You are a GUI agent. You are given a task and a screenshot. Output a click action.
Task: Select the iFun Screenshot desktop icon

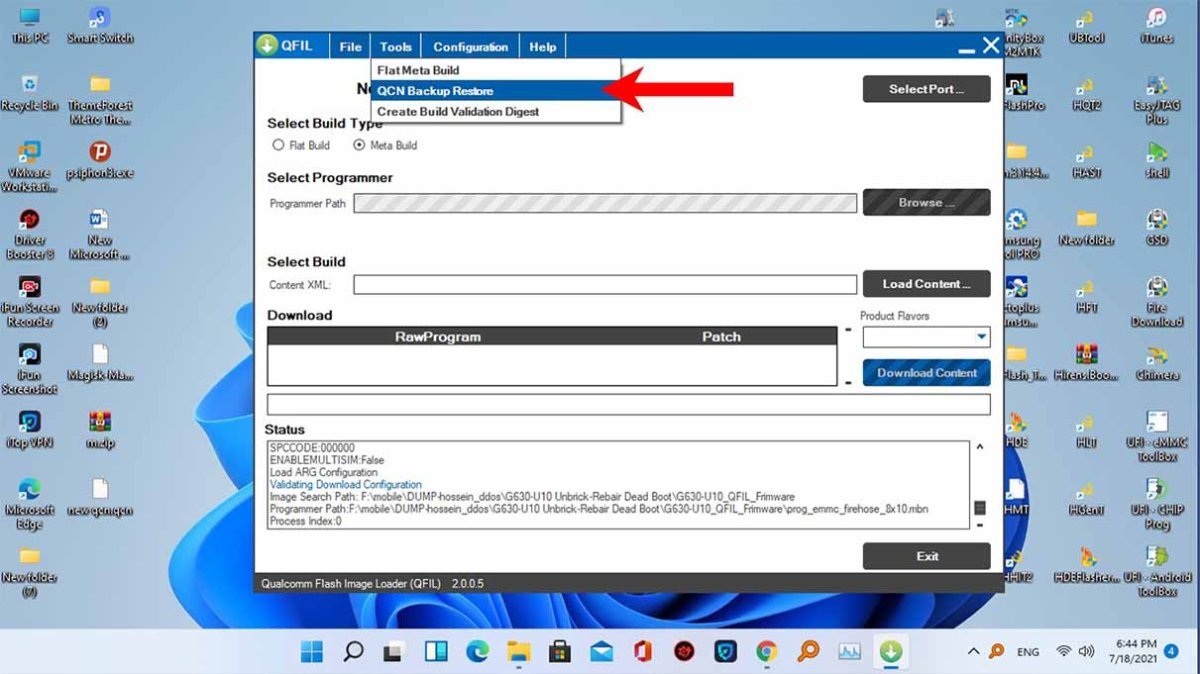click(x=30, y=369)
